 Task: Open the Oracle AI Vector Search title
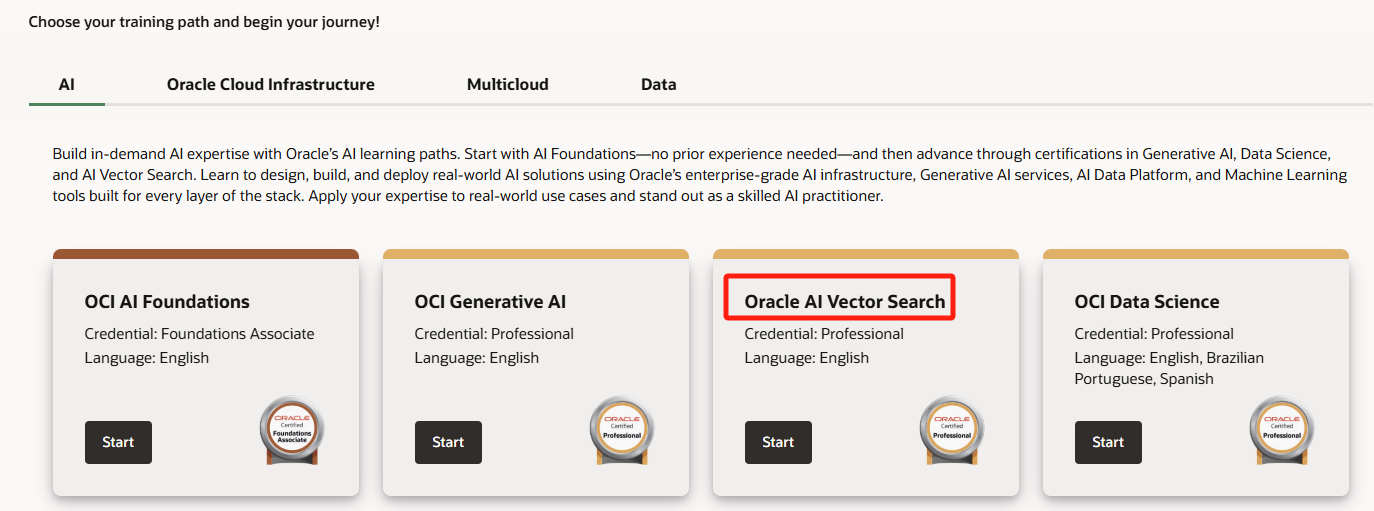844,302
